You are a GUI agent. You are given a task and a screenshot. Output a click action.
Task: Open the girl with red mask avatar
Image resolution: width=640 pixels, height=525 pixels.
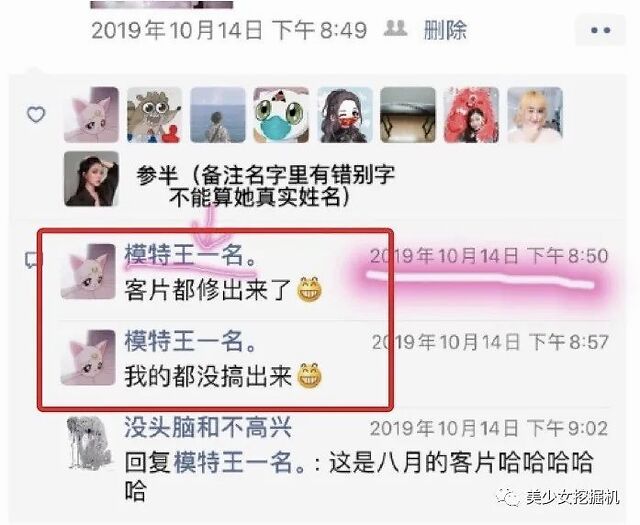click(x=345, y=115)
